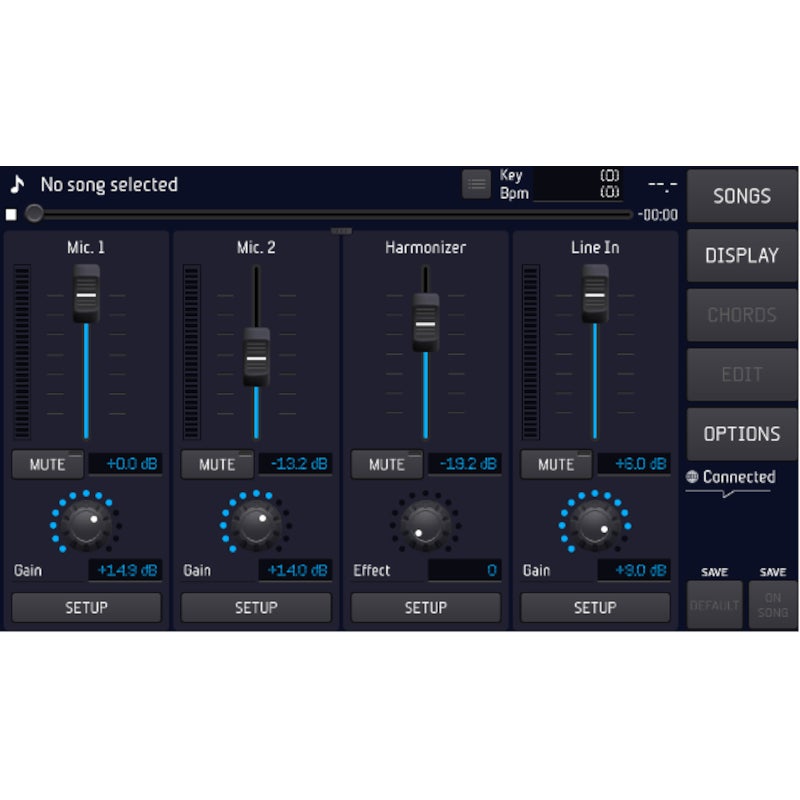The height and width of the screenshot is (800, 800).
Task: Click the Harmonizer volume fader
Action: point(426,322)
